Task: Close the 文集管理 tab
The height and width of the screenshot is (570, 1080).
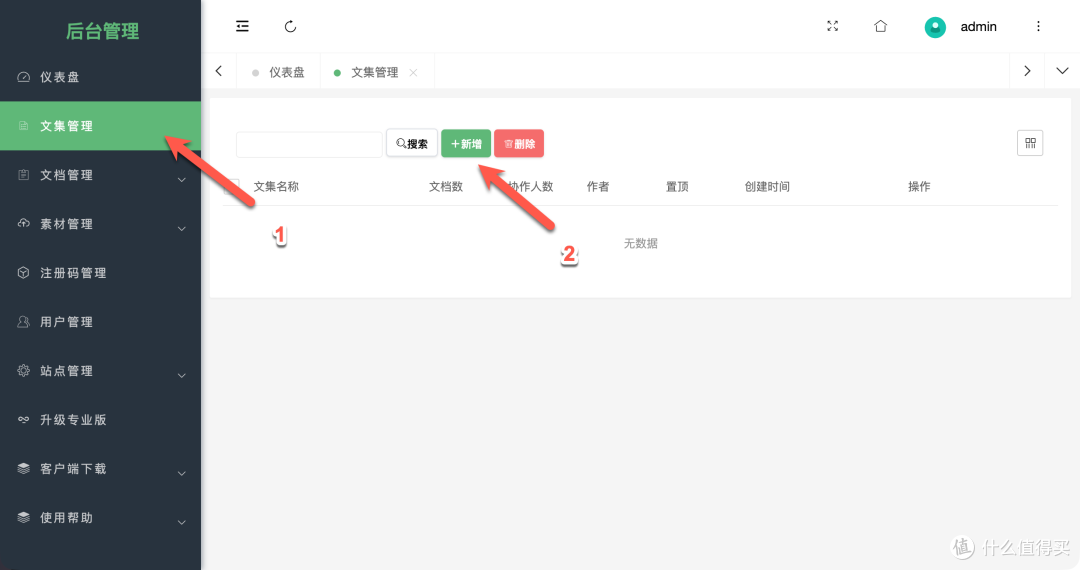Action: (x=413, y=72)
